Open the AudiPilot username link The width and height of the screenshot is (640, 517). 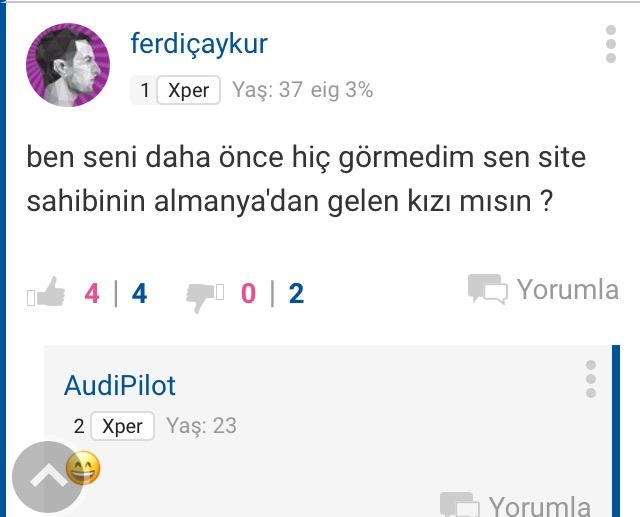[x=120, y=385]
